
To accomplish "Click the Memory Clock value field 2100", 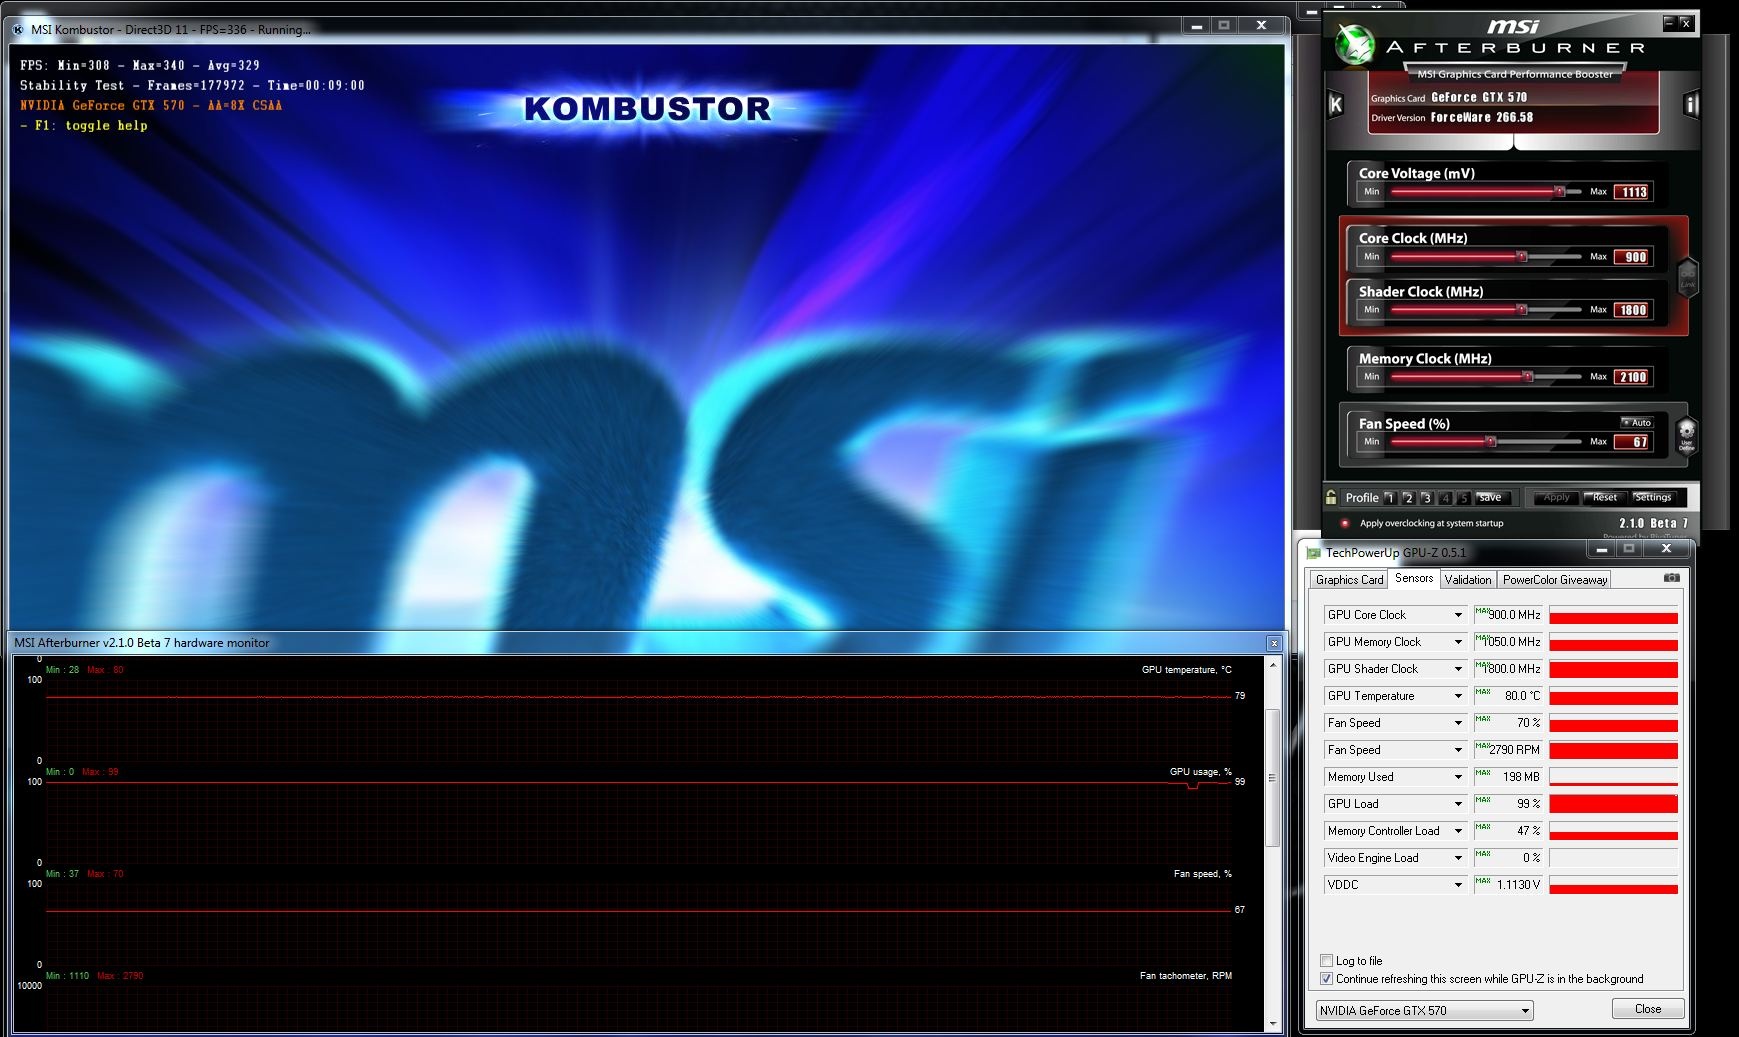I will [x=1632, y=377].
